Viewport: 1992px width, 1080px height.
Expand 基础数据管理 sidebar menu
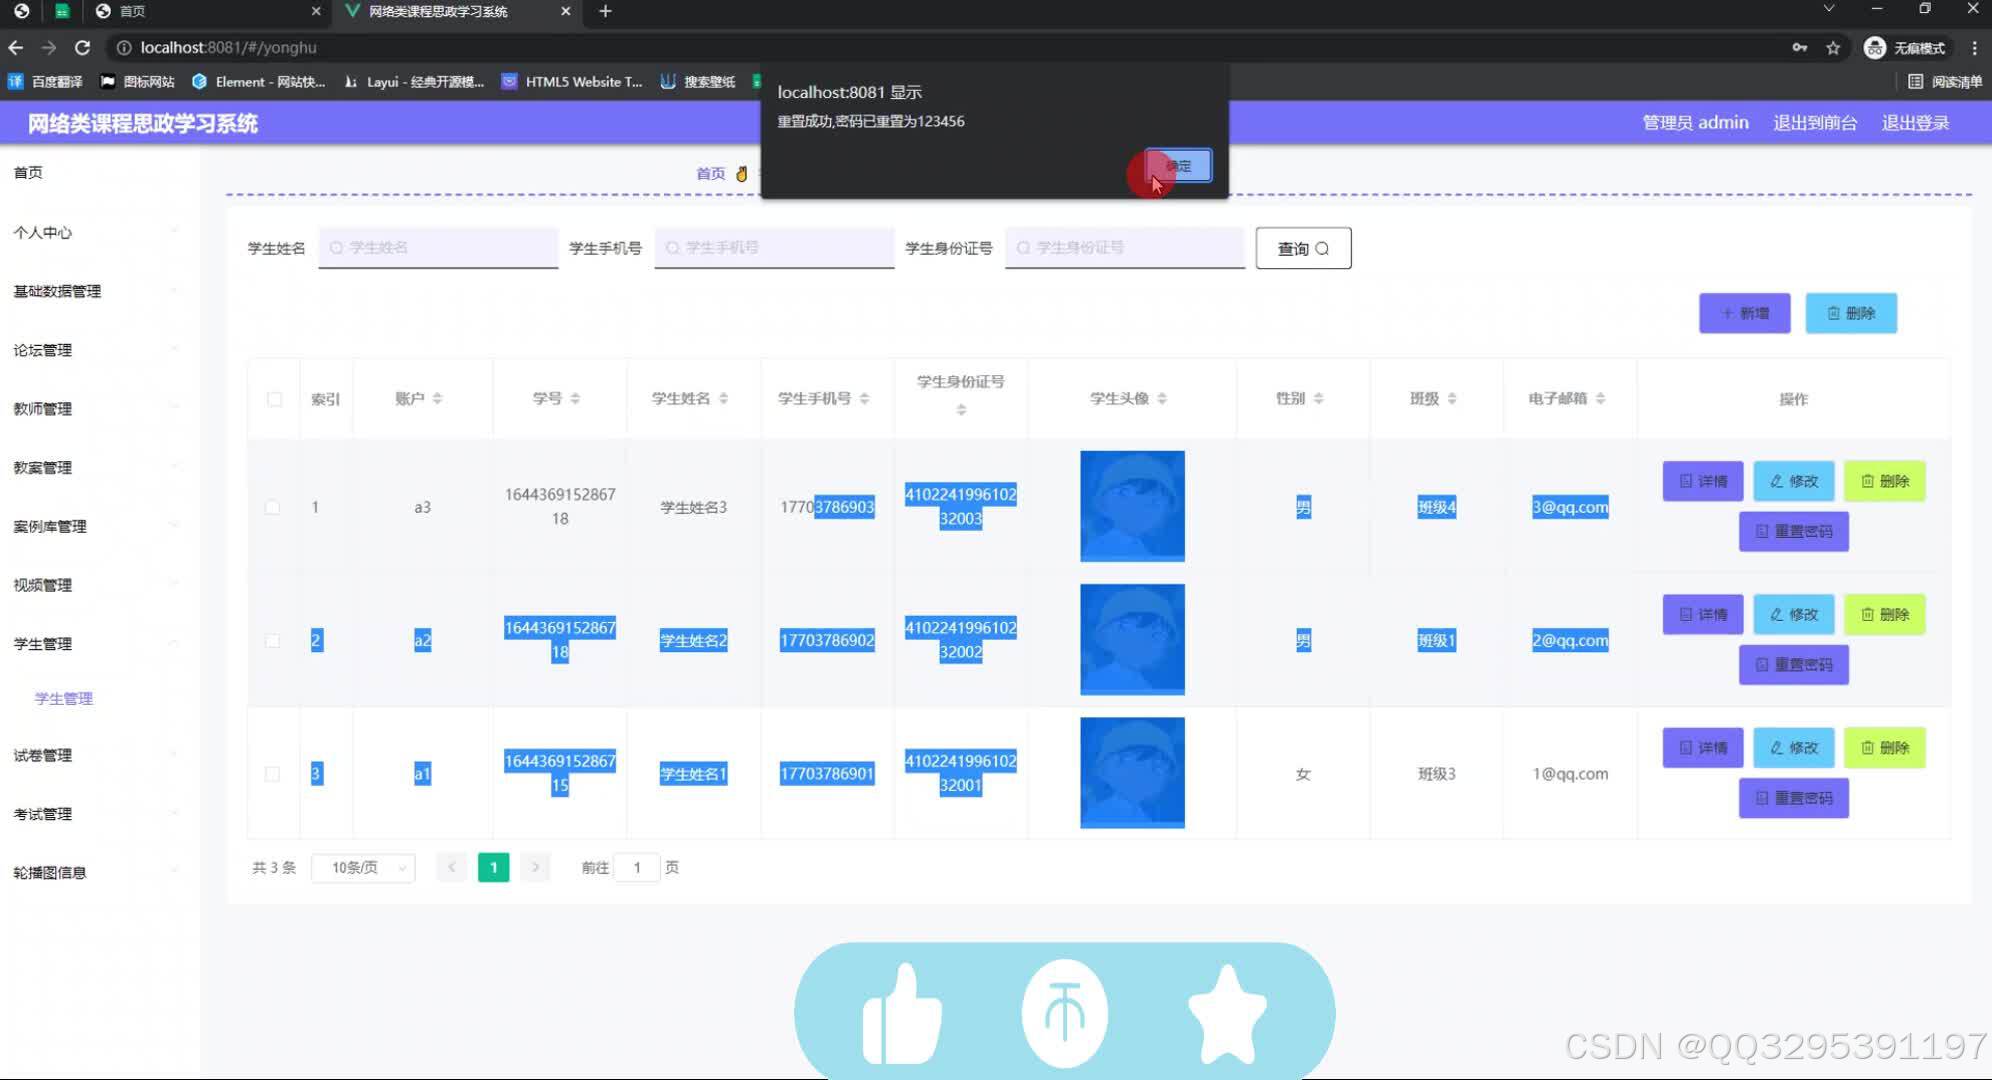tap(98, 291)
